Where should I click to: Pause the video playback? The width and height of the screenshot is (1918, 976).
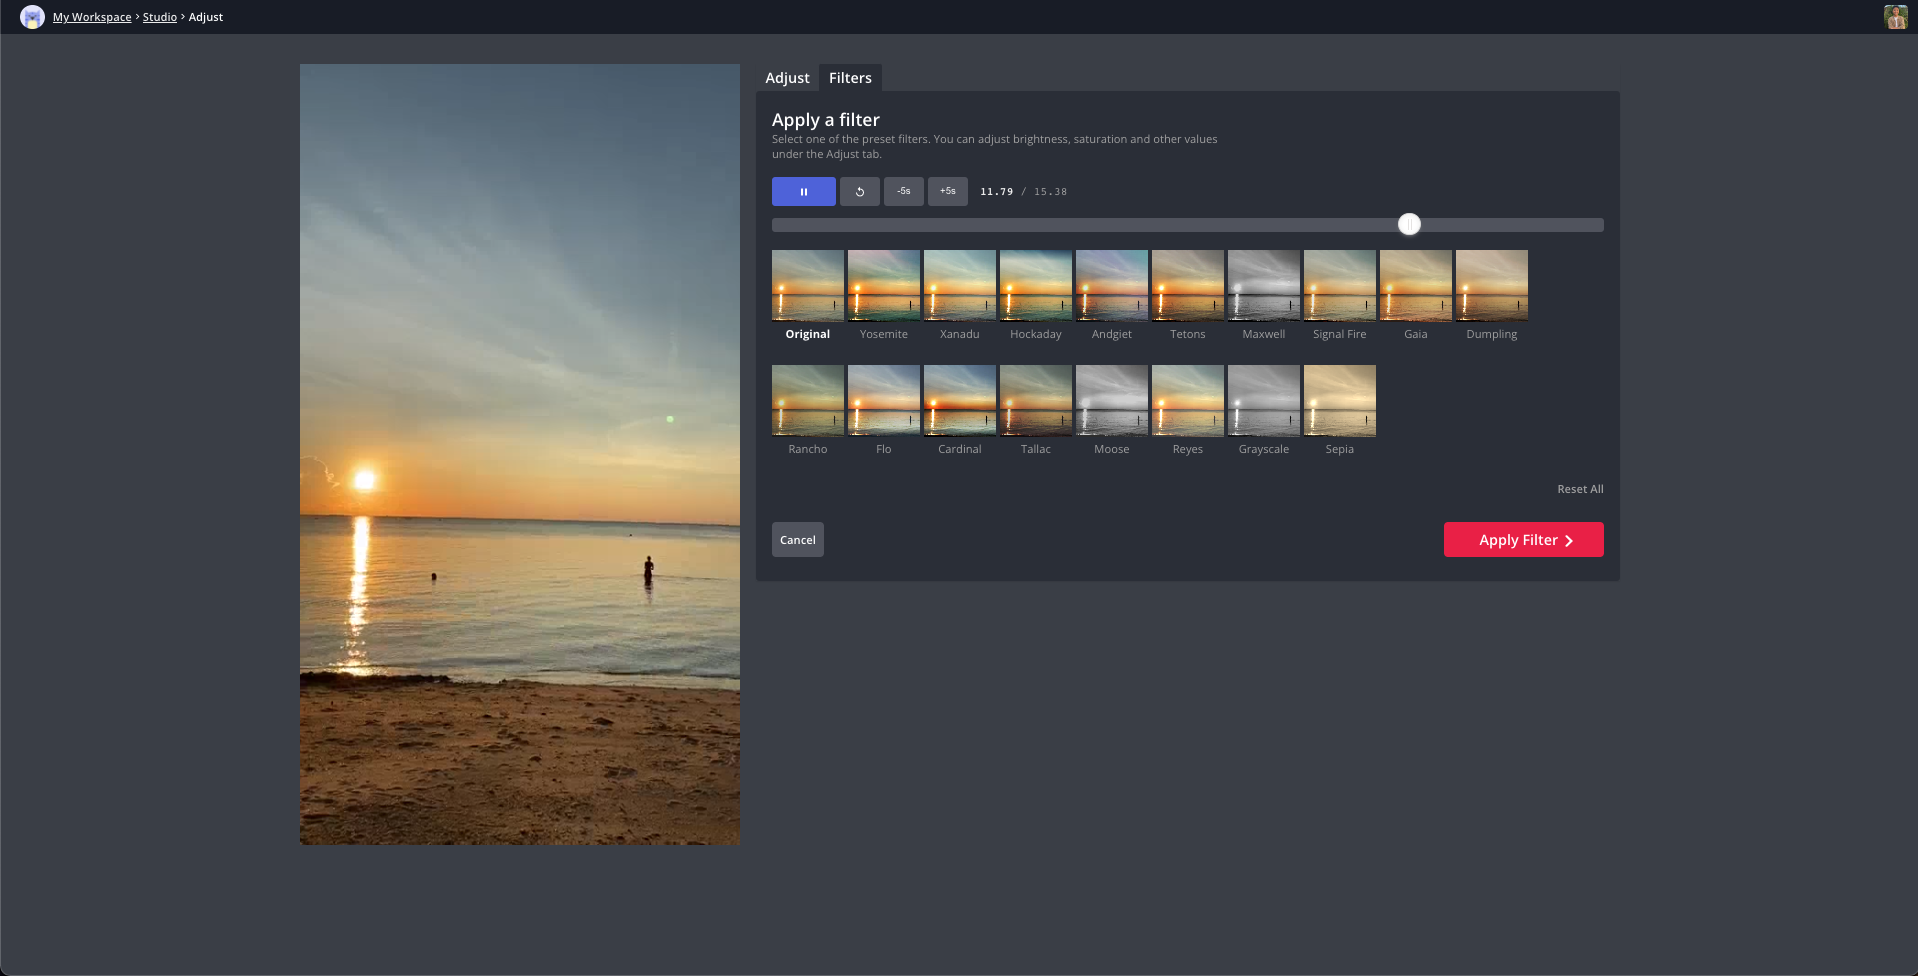coord(803,191)
